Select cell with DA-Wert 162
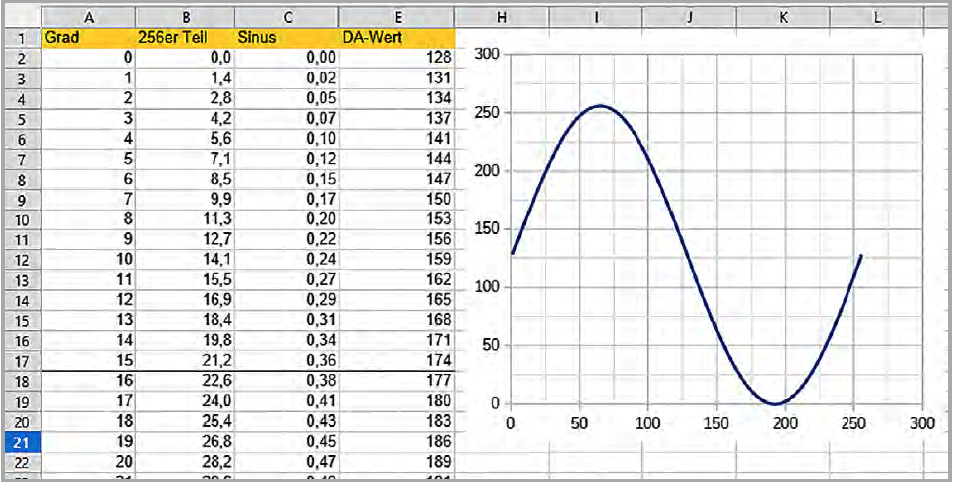 coord(397,280)
